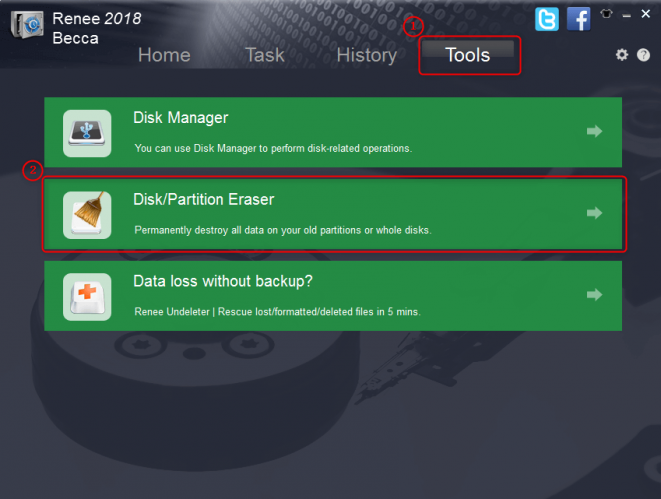661x499 pixels.
Task: Open Renee Undeleter description text
Action: coord(277,312)
